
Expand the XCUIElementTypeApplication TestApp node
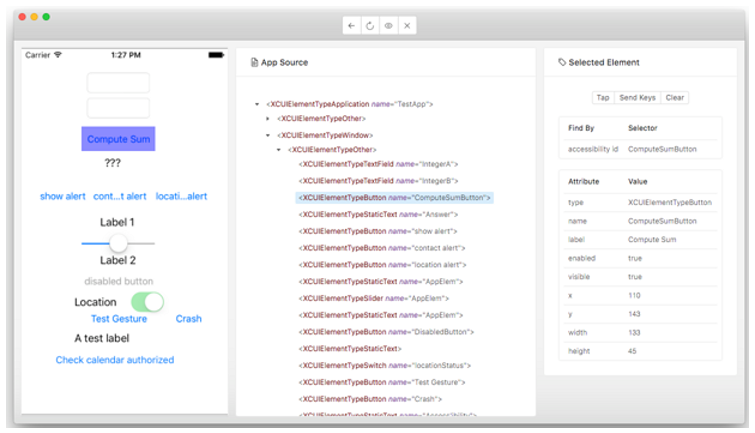257,104
